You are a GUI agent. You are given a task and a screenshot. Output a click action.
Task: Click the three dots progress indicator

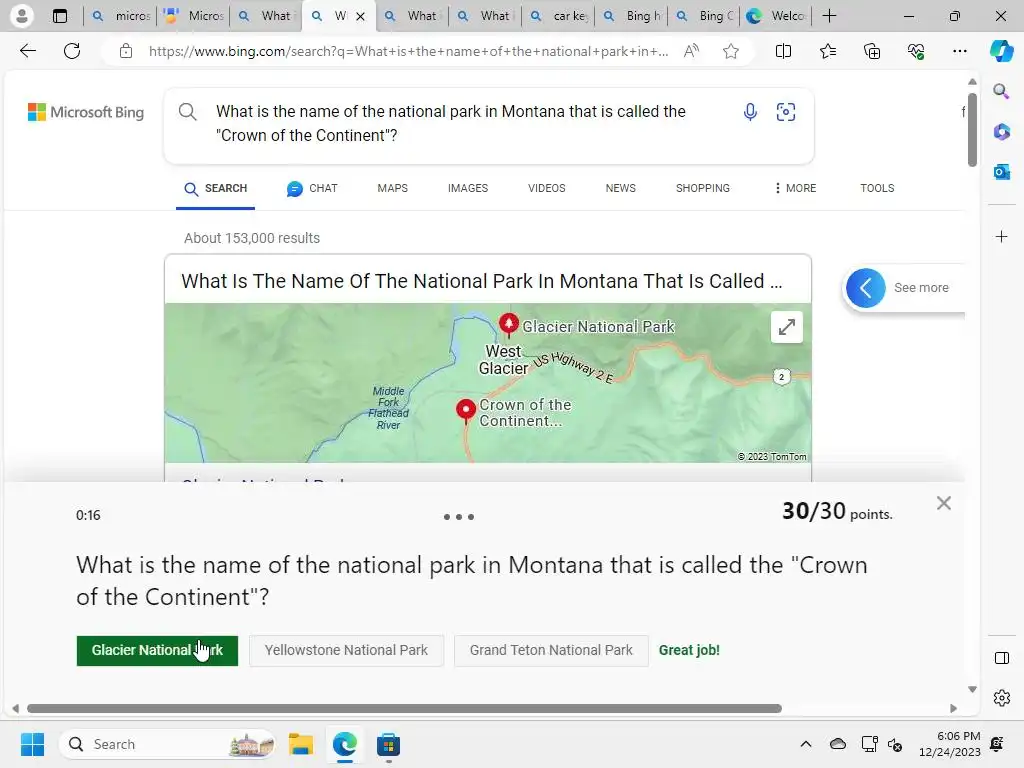[x=458, y=517]
